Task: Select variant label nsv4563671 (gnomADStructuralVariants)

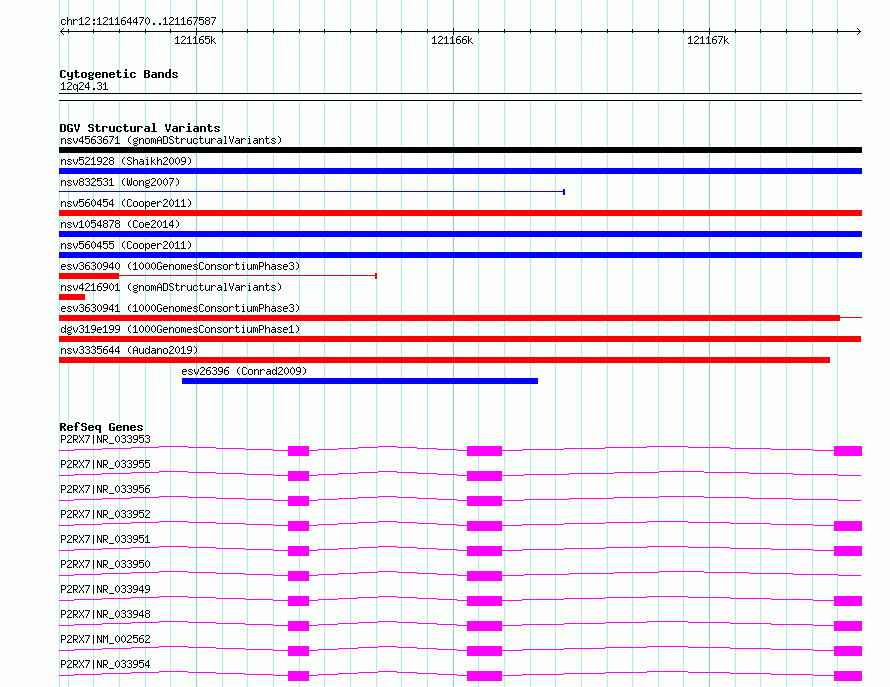Action: point(171,140)
